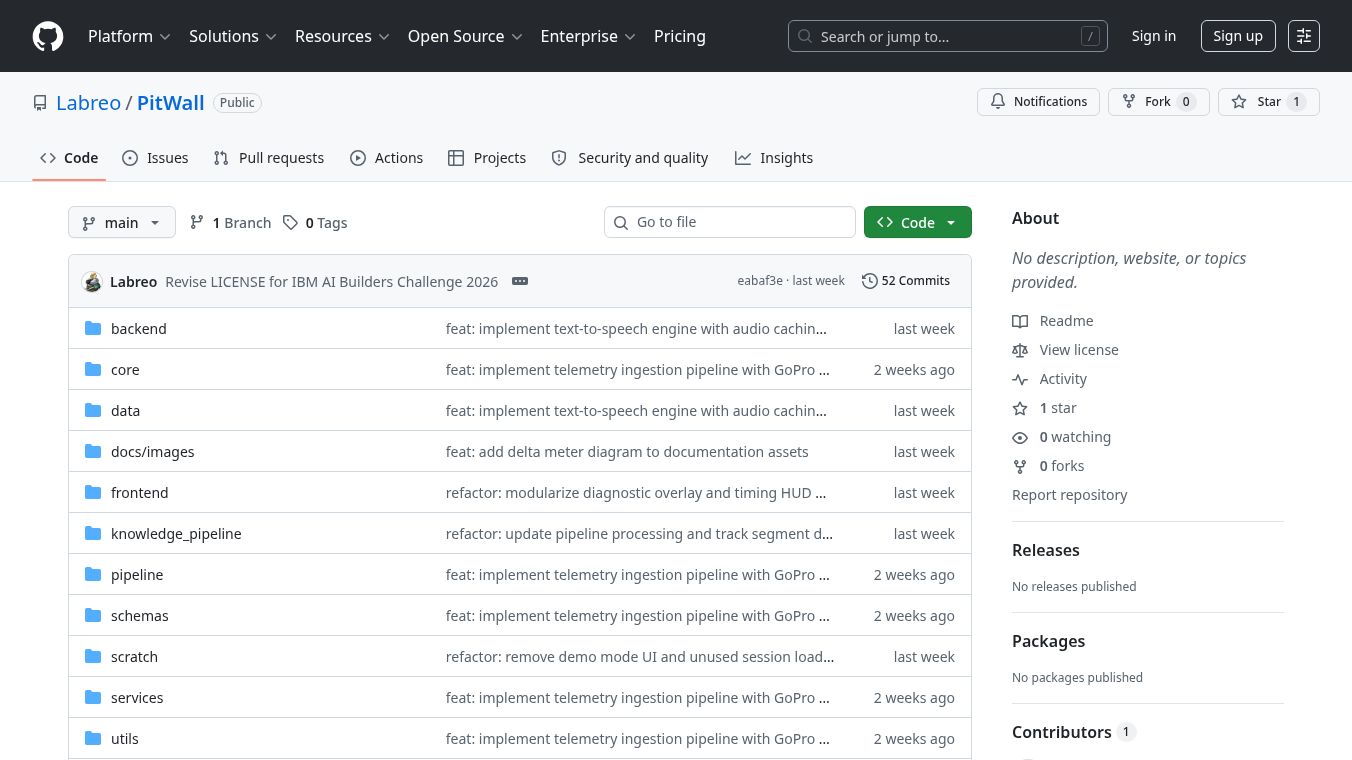Open the knowledge_pipeline folder
1352x760 pixels.
[176, 534]
